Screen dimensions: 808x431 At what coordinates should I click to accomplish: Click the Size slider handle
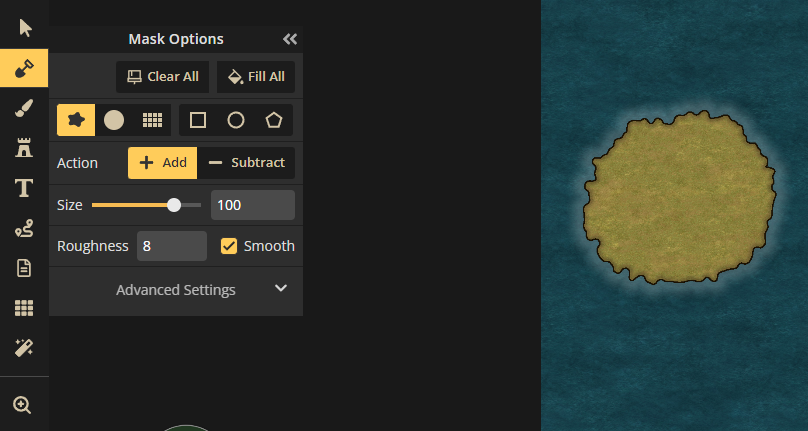point(174,205)
